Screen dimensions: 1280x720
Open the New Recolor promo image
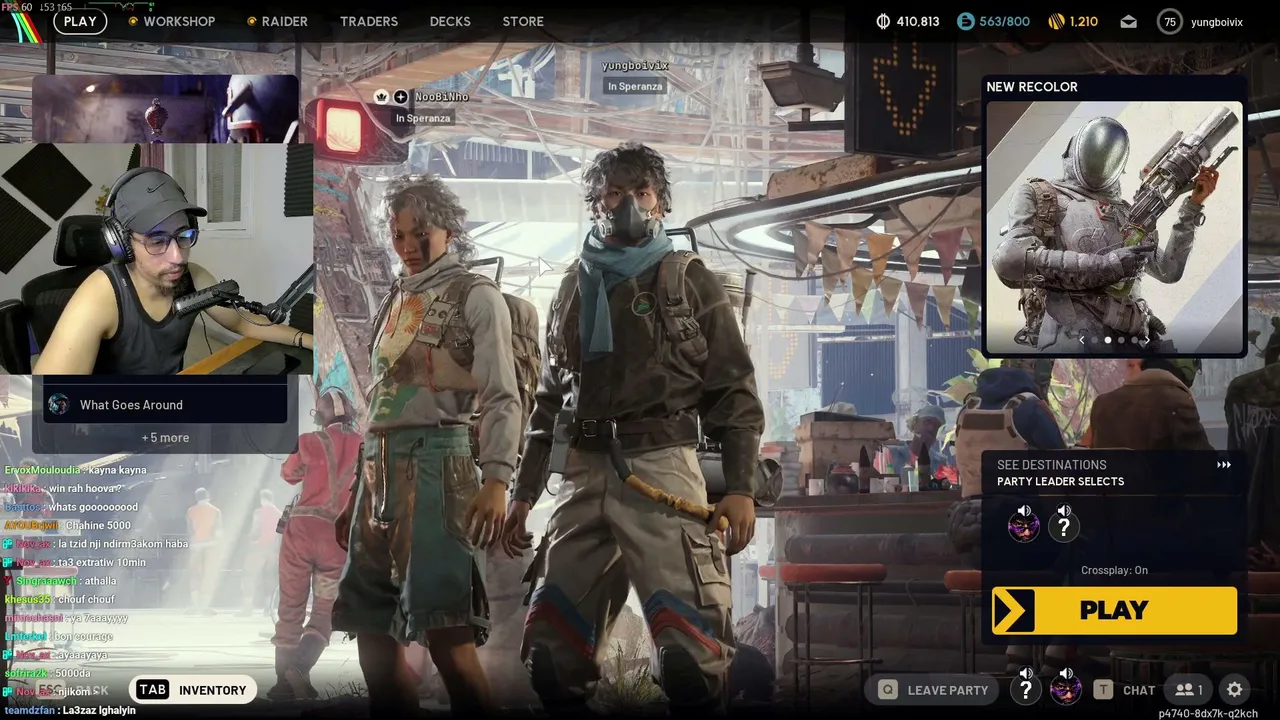point(1115,227)
